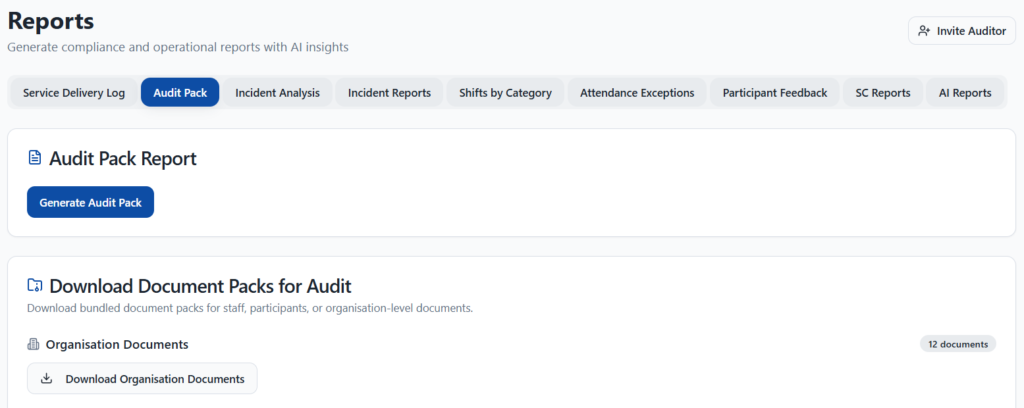
Task: Select the AI Reports tab
Action: click(965, 93)
